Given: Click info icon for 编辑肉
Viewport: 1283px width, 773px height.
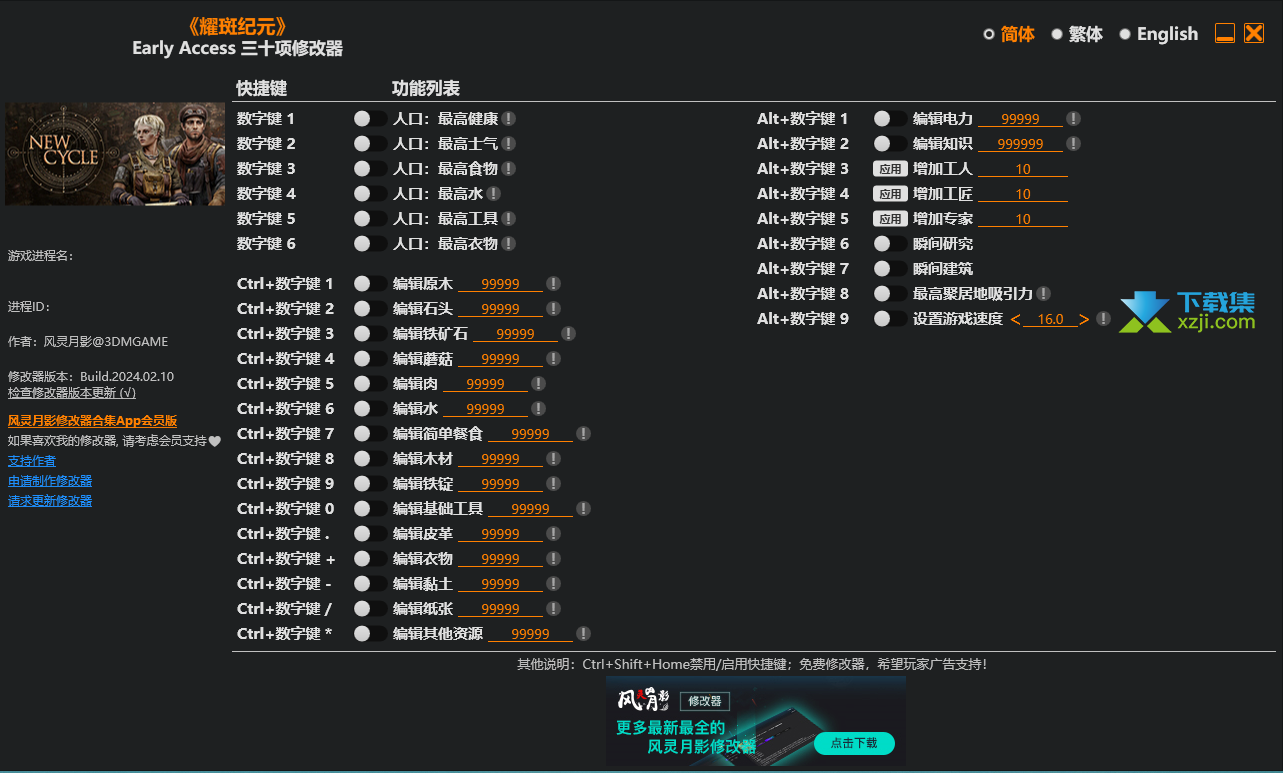Looking at the screenshot, I should [538, 383].
